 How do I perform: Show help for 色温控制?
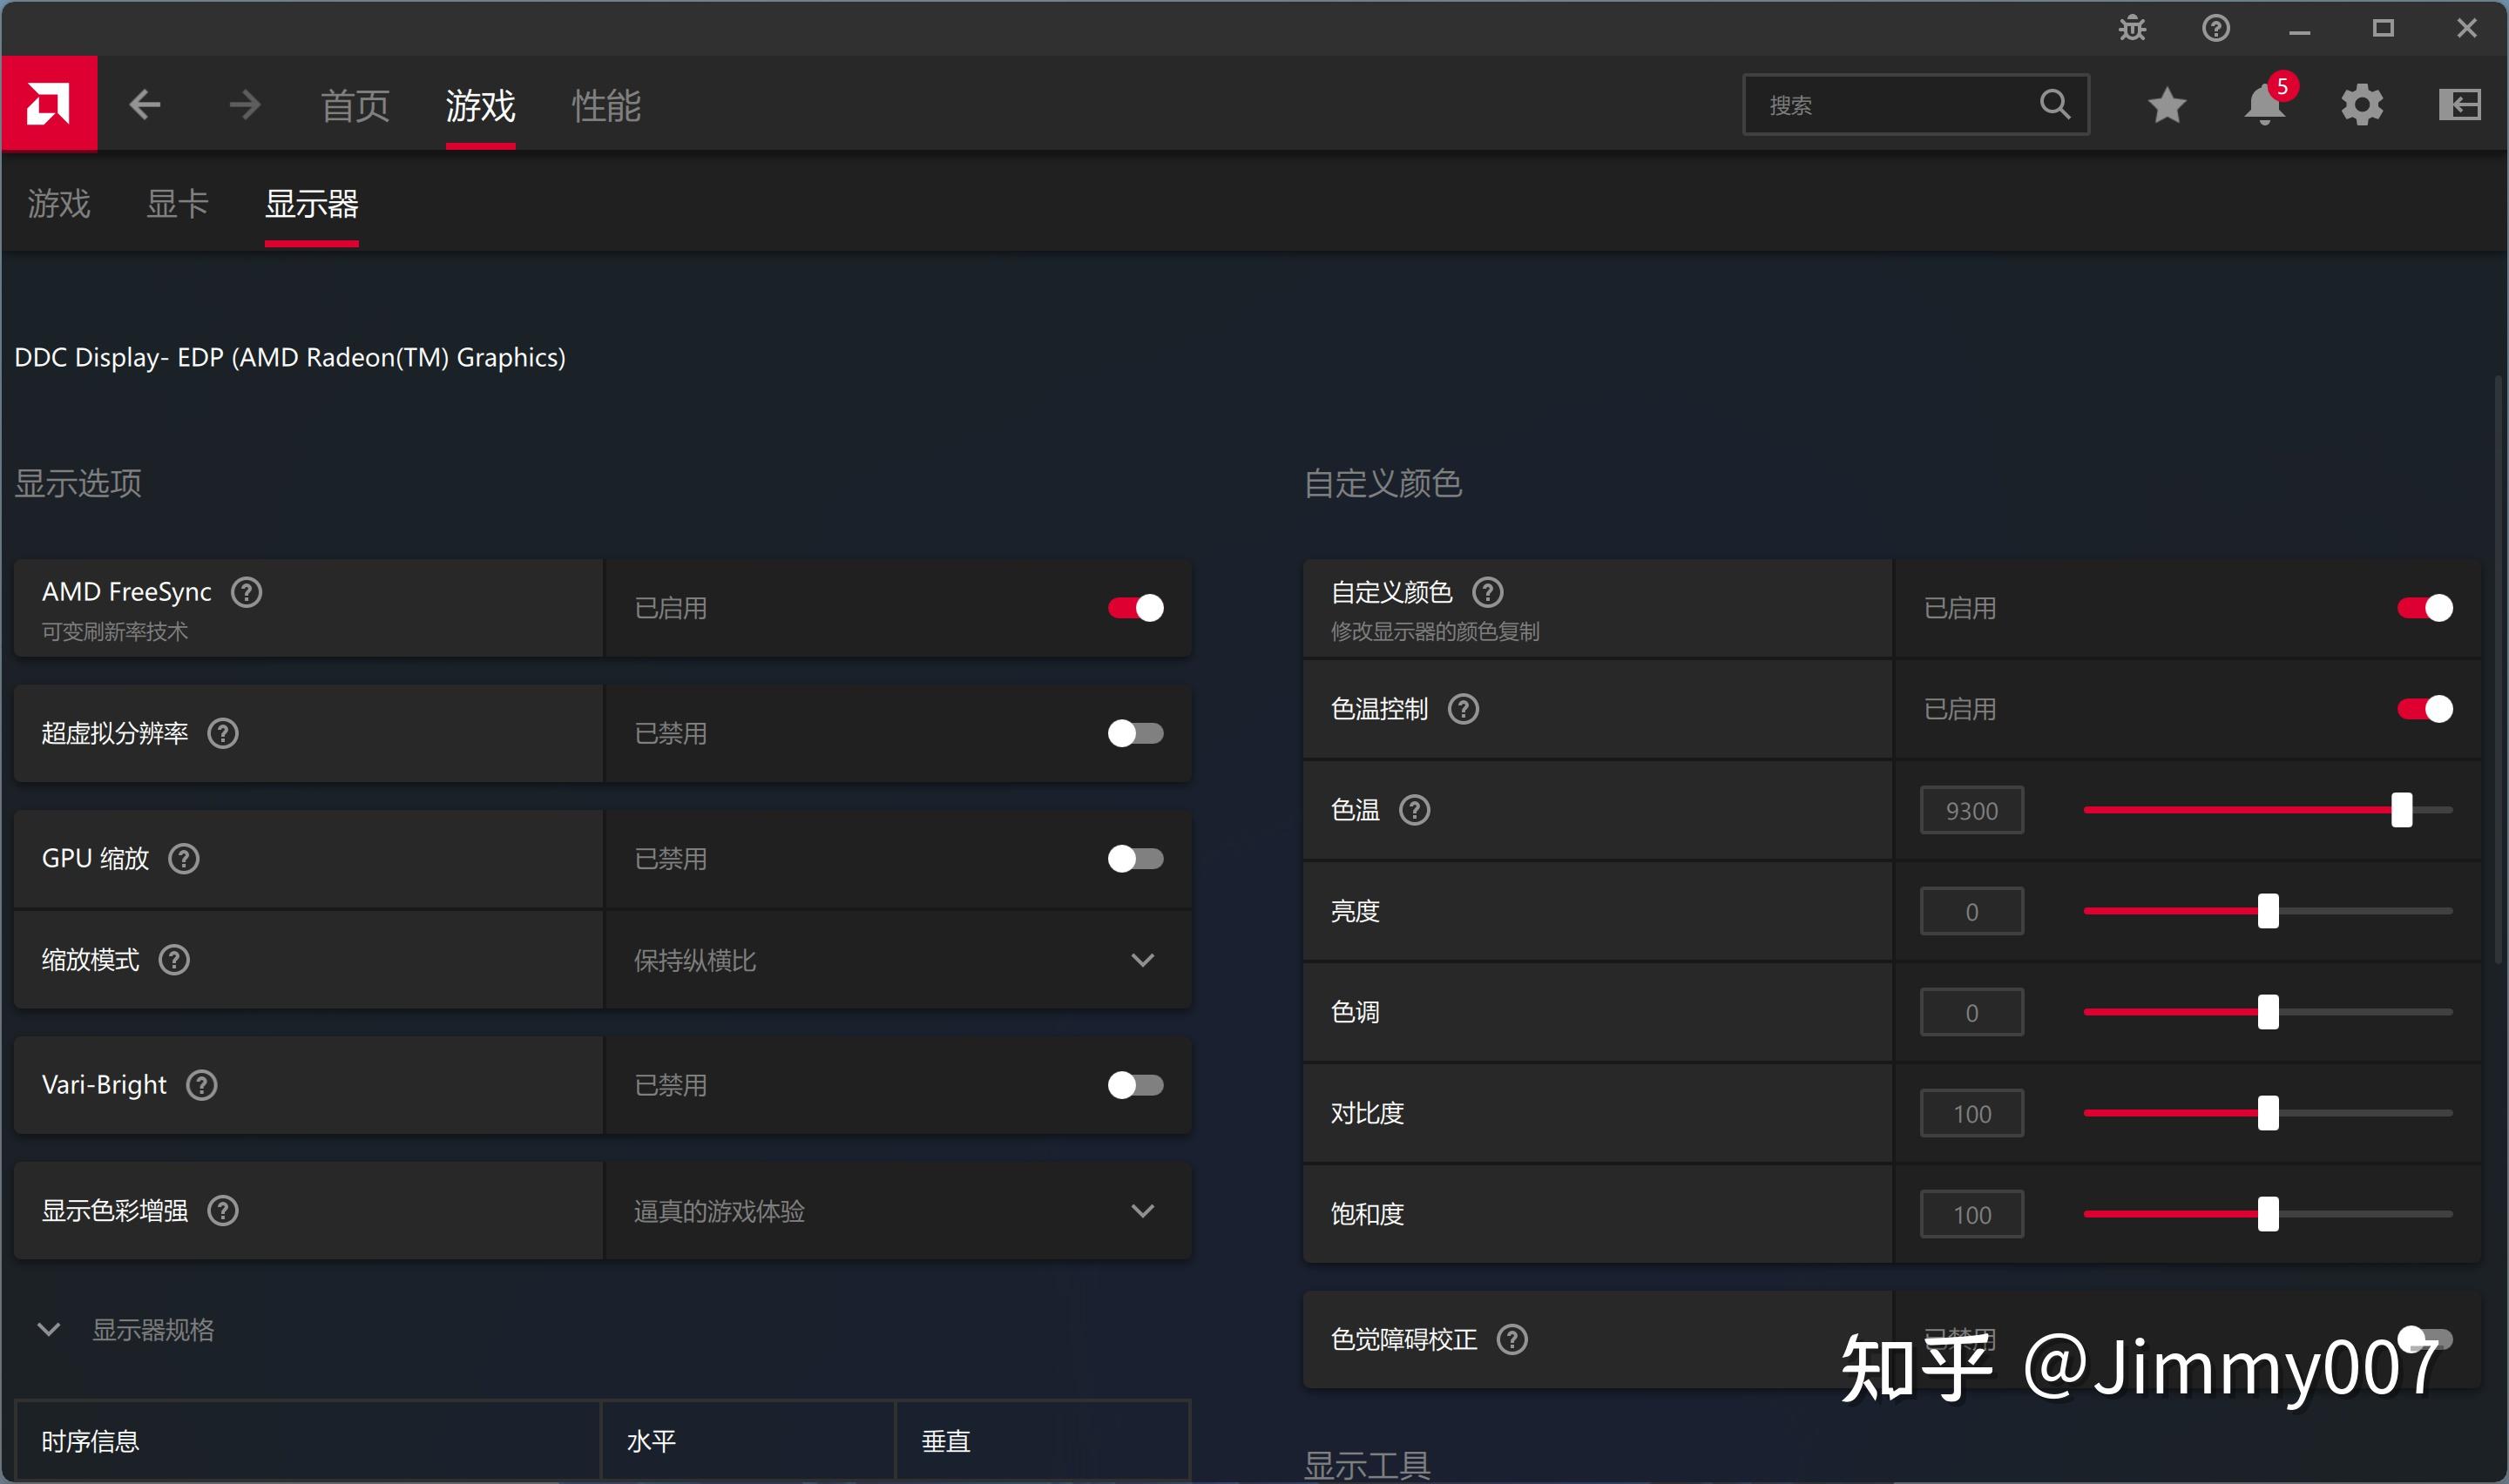click(1463, 709)
